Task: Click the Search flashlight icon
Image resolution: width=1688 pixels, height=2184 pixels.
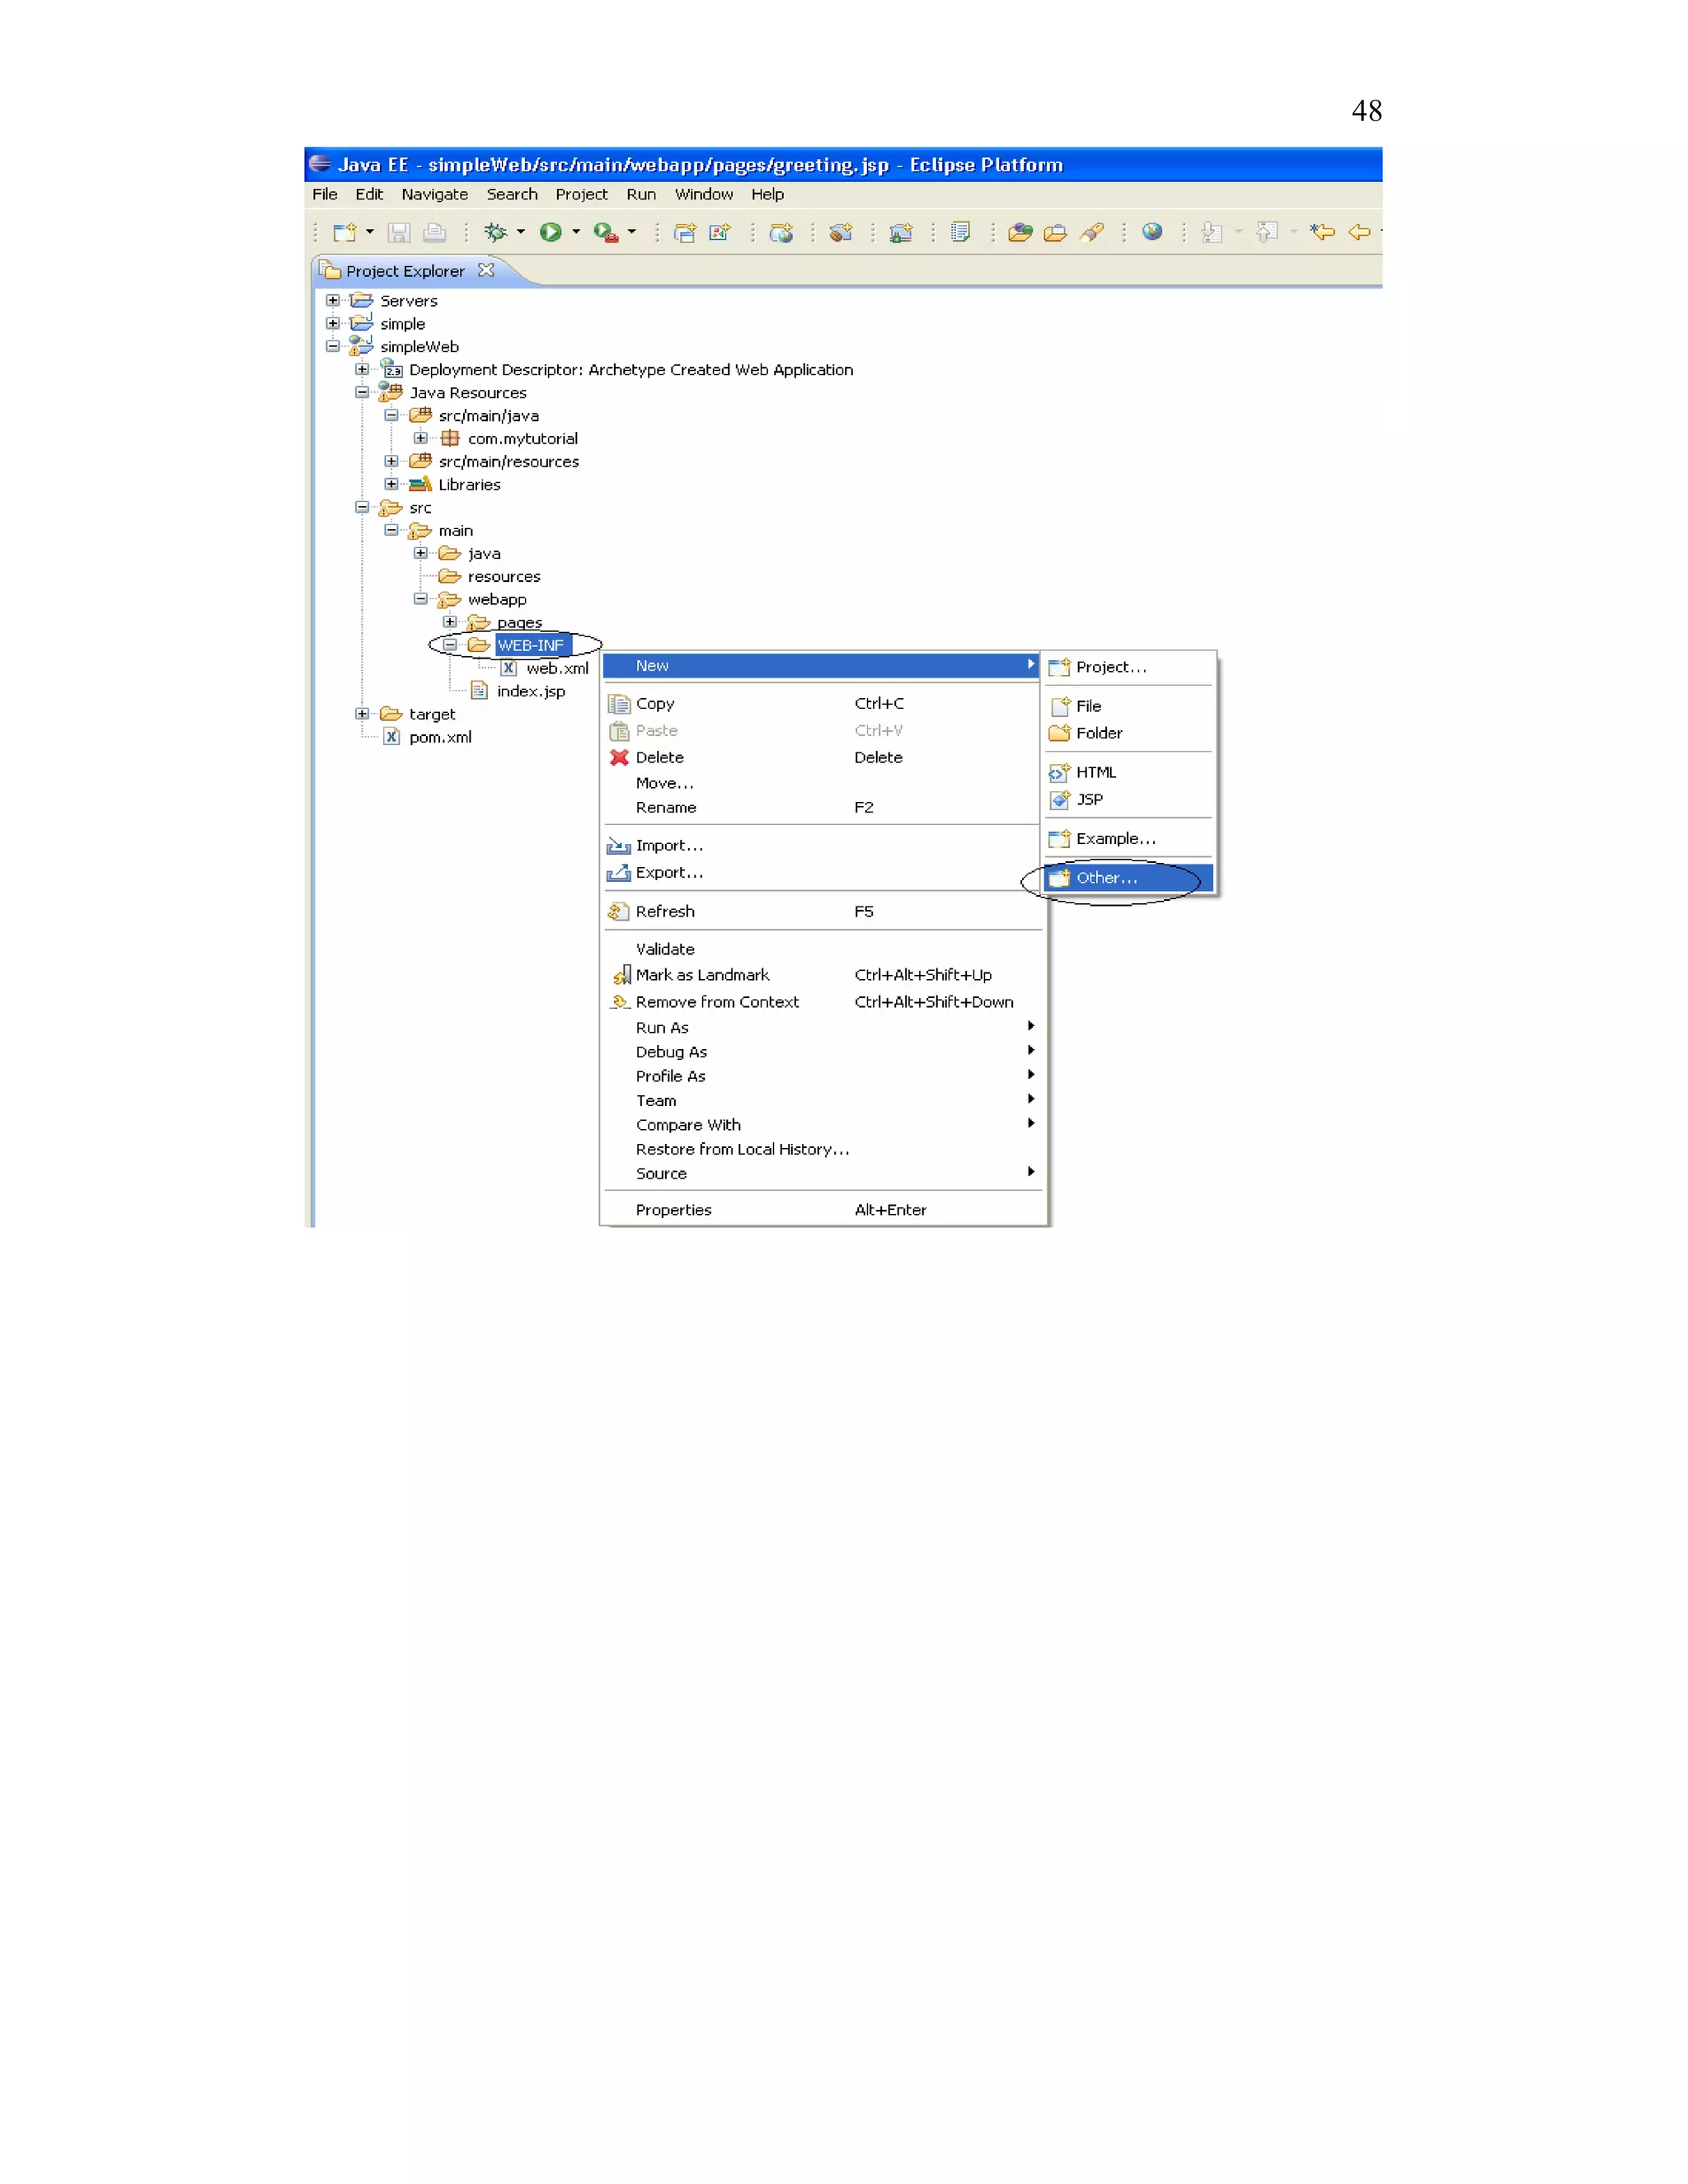Action: click(1092, 232)
